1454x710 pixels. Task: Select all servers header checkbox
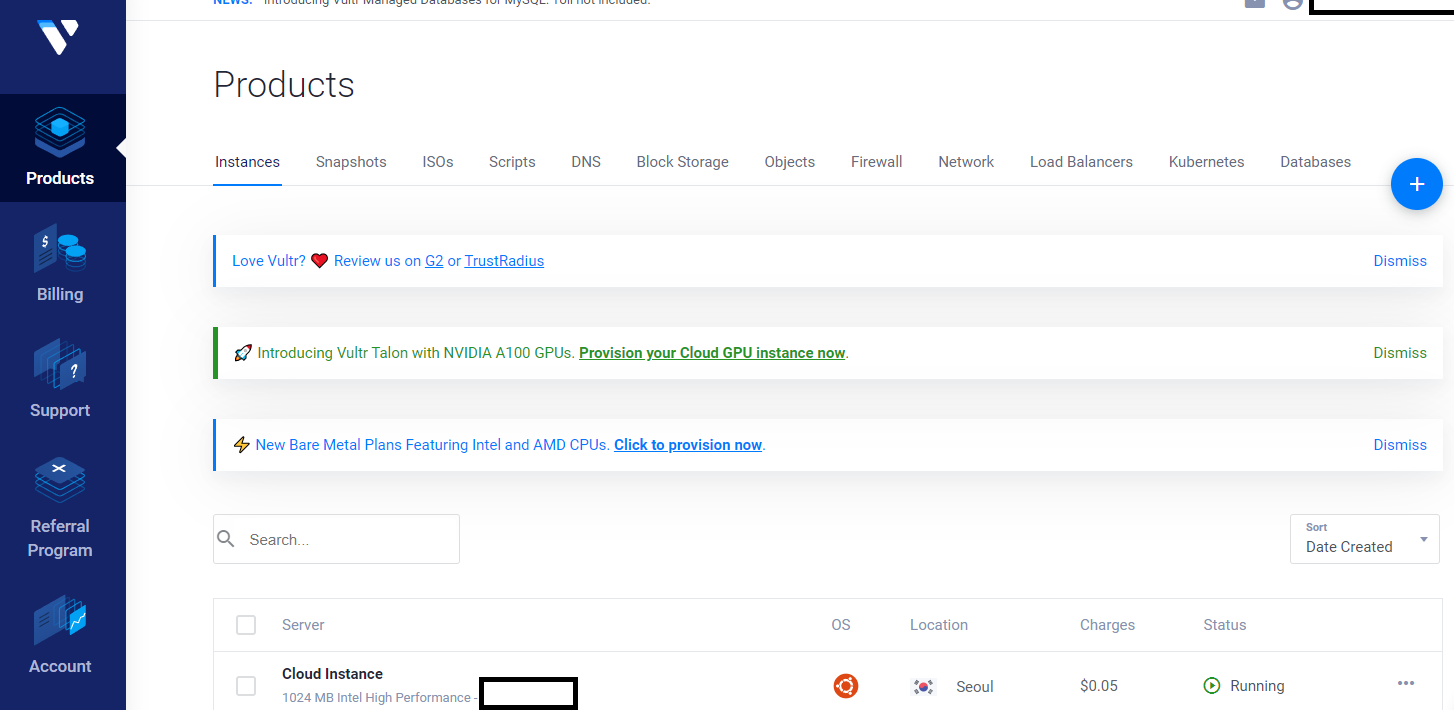(x=246, y=625)
